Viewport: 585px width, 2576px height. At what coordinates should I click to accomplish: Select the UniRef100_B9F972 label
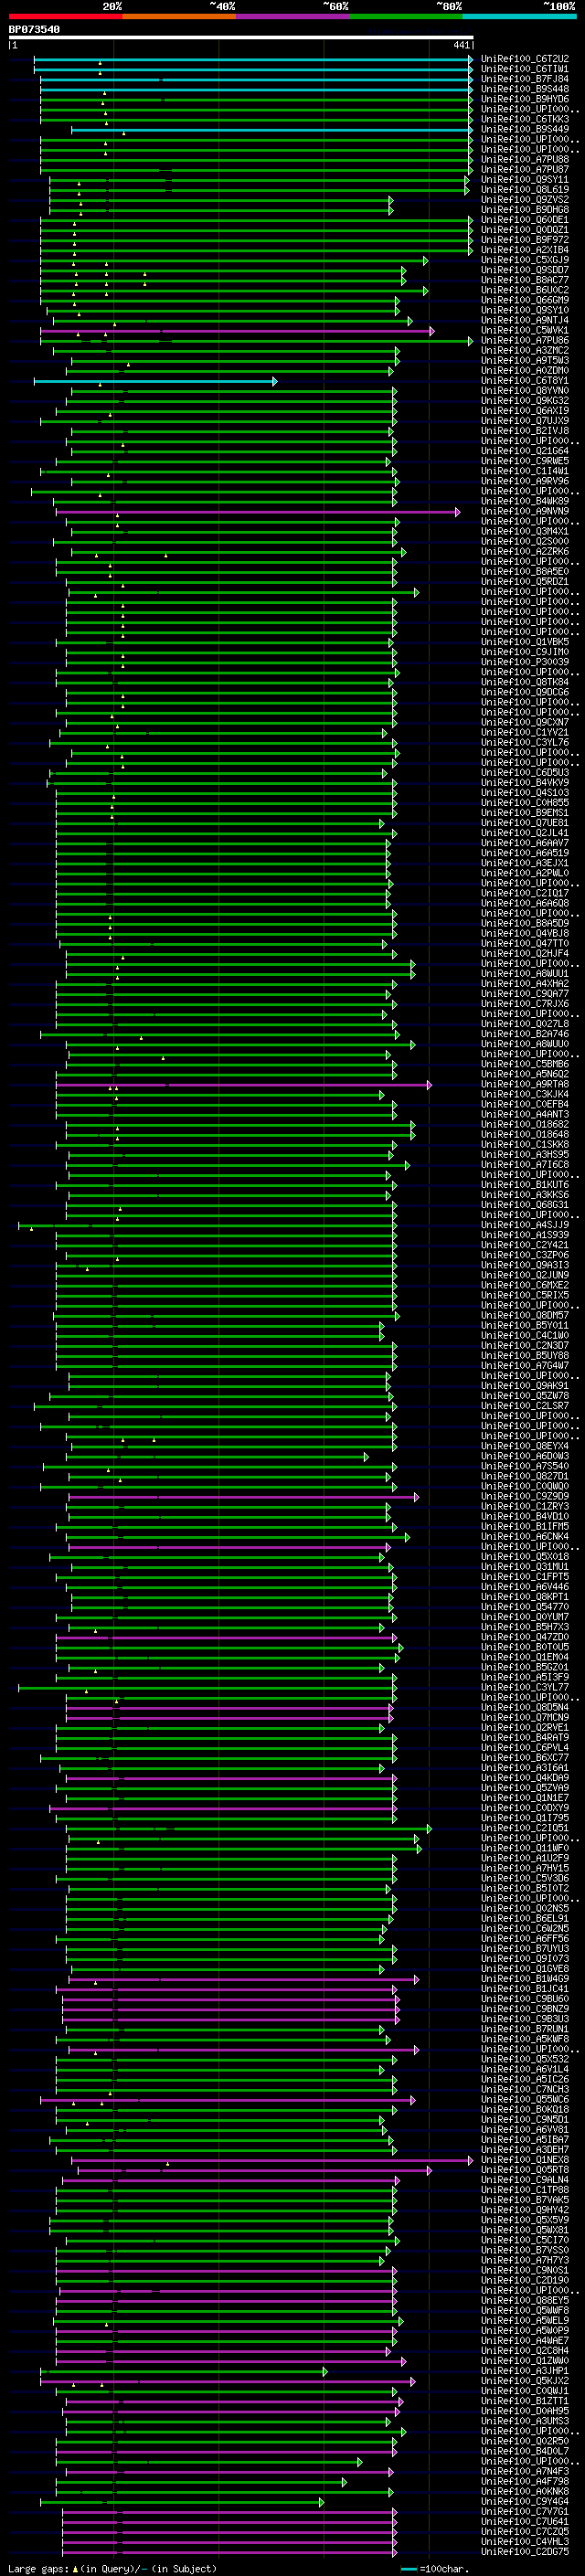click(525, 240)
